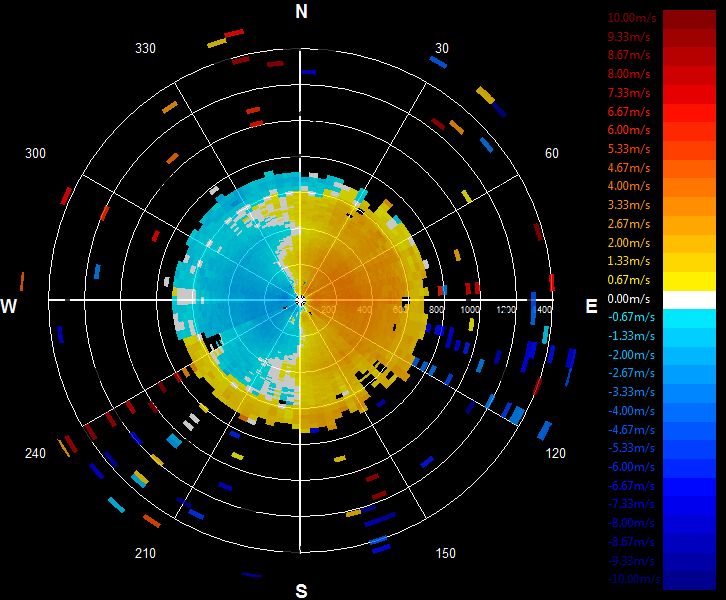726x600 pixels.
Task: Pick the 5.33m/s legend label
Action: pos(629,149)
